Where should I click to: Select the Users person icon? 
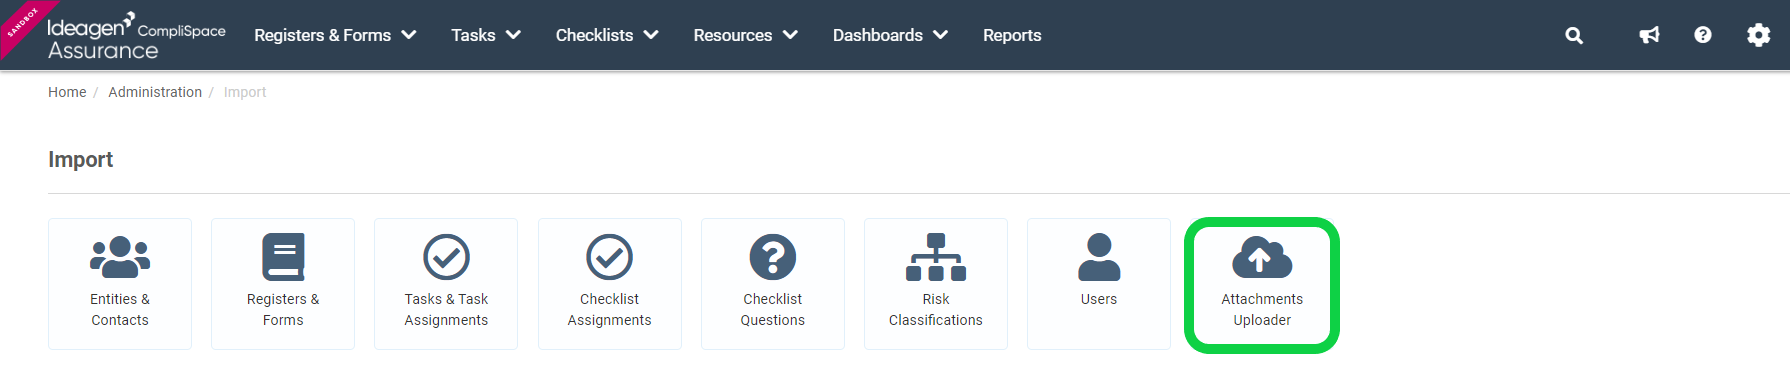pos(1099,257)
